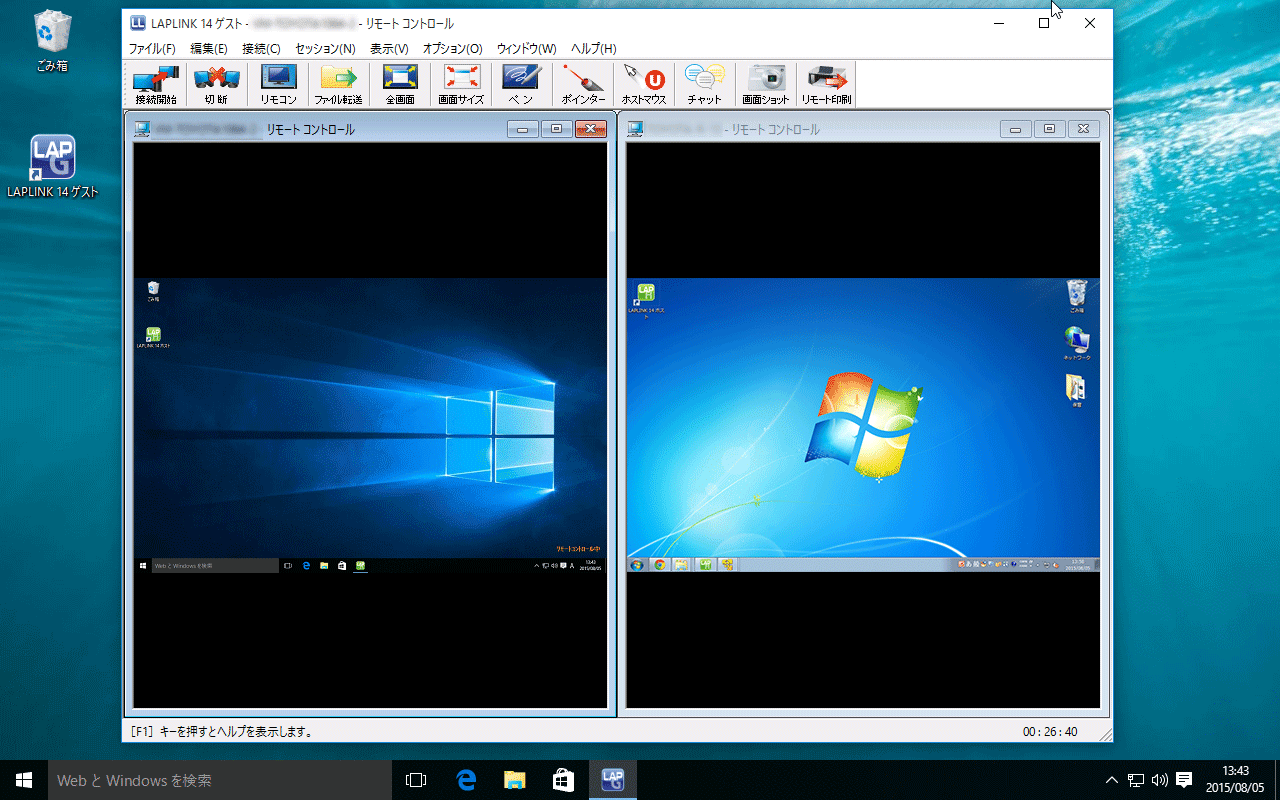The height and width of the screenshot is (800, 1280).
Task: Click the 切断 (disconnect) toolbar icon
Action: pos(216,84)
